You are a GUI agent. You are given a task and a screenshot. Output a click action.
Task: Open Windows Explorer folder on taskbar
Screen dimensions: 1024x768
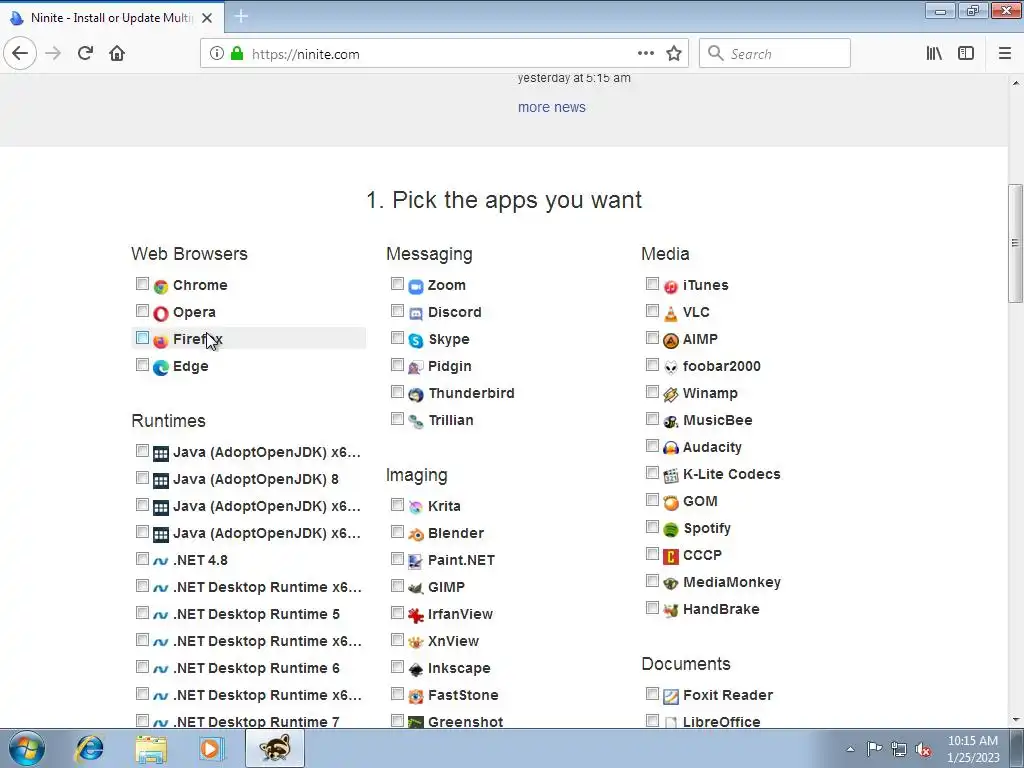(x=151, y=748)
